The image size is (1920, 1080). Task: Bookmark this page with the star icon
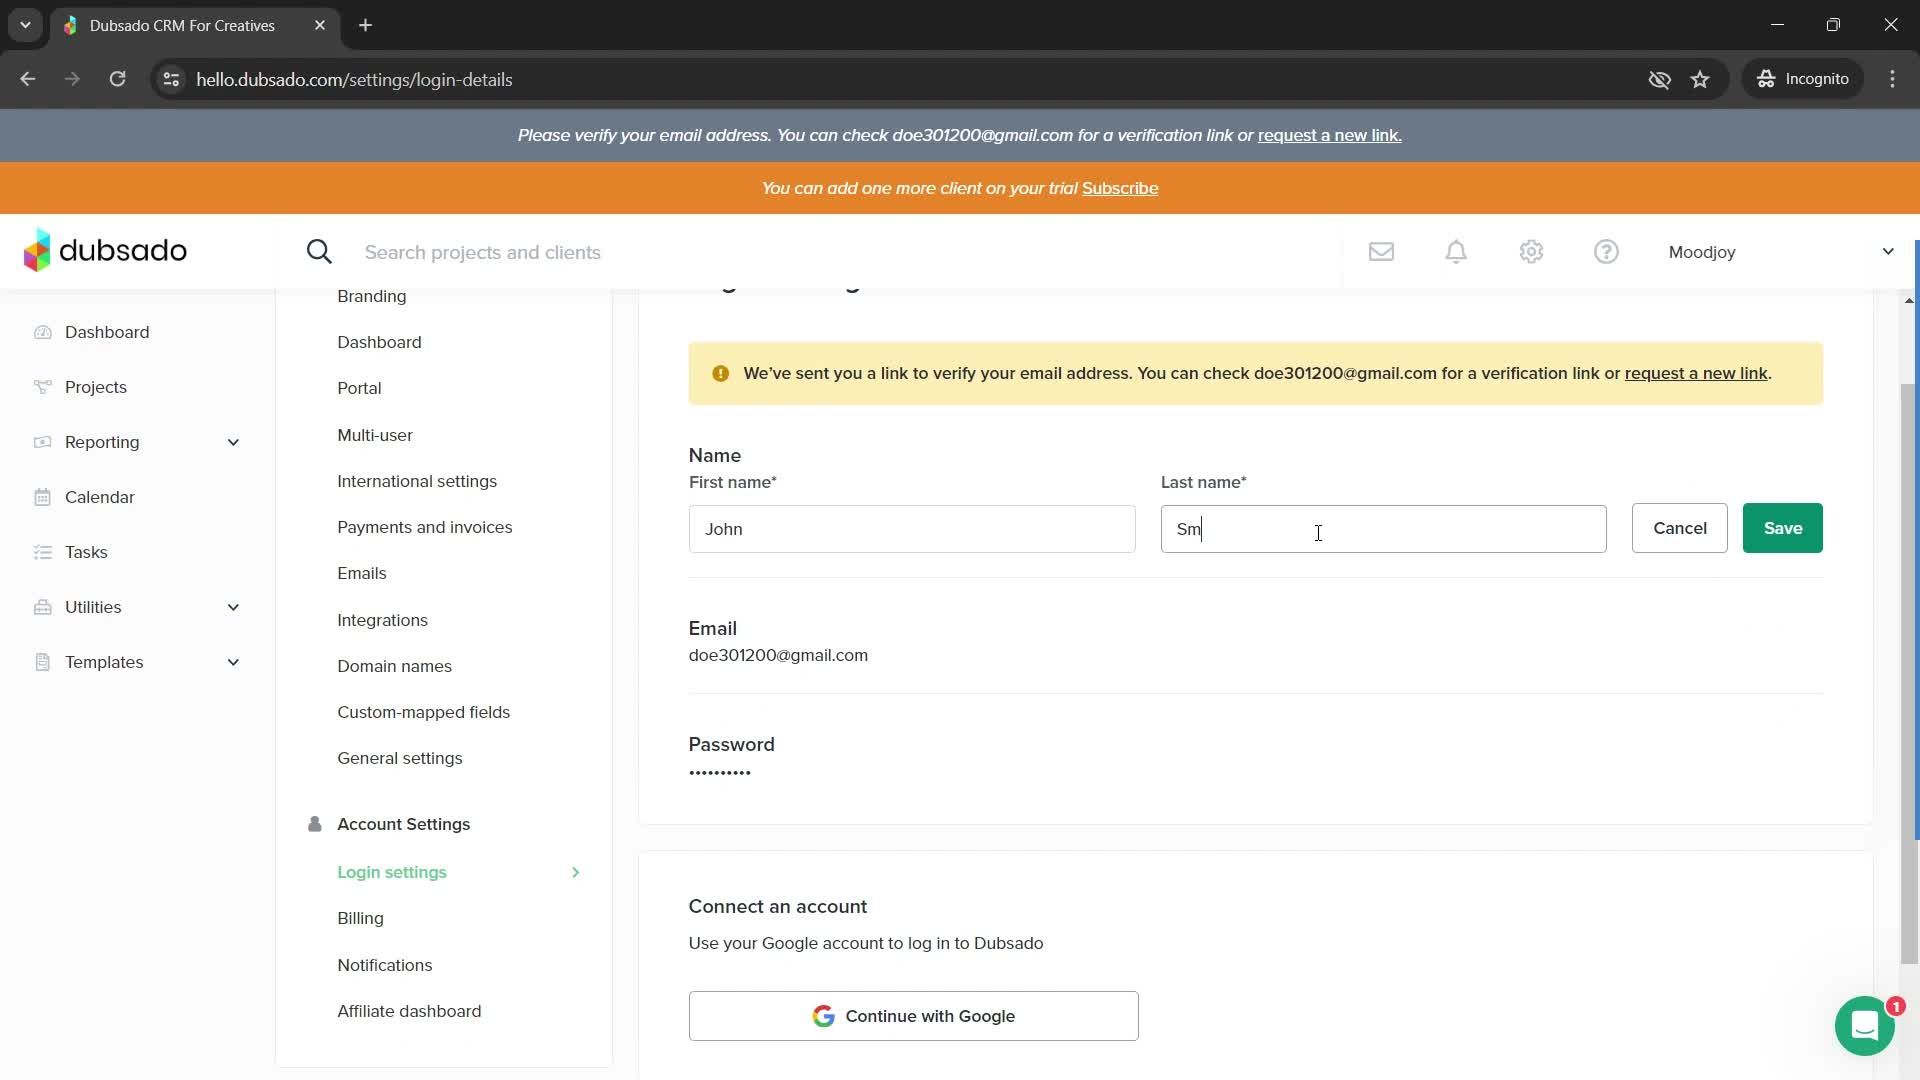click(x=1700, y=79)
